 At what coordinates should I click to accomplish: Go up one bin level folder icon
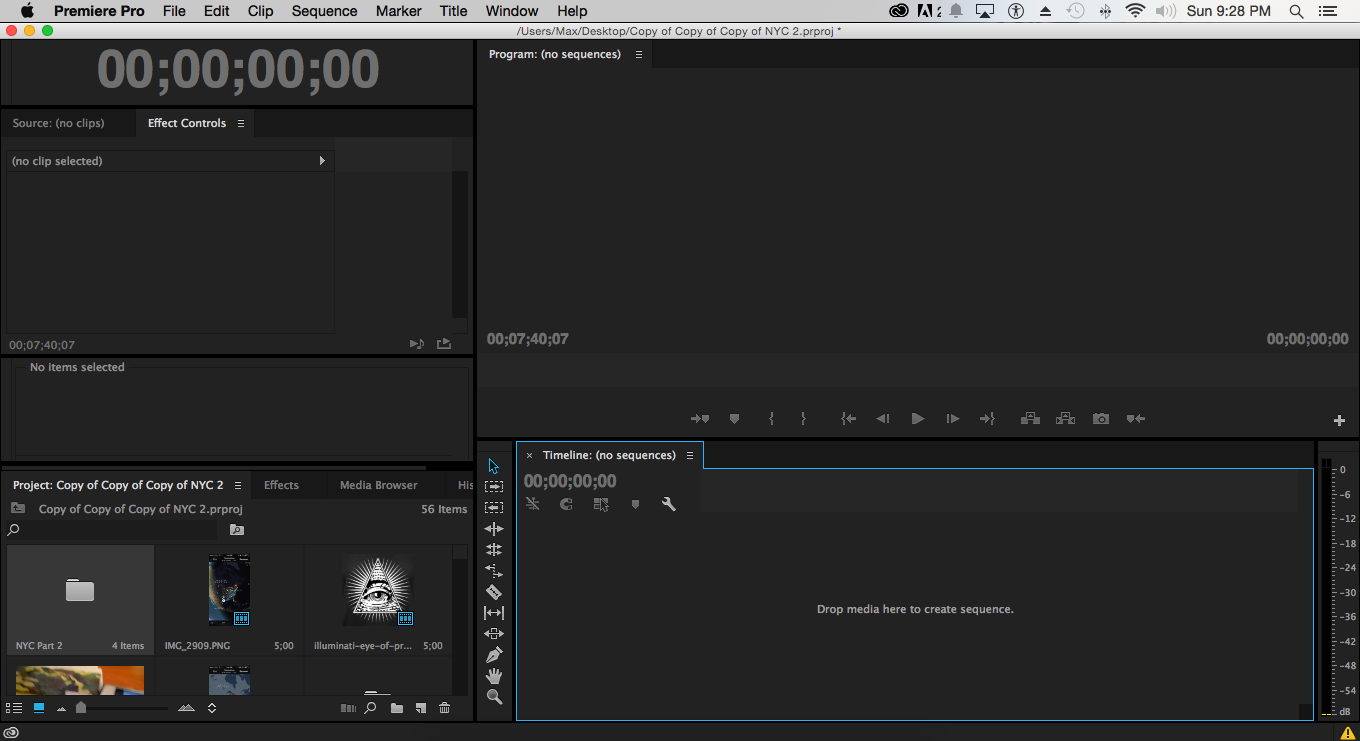click(x=18, y=509)
